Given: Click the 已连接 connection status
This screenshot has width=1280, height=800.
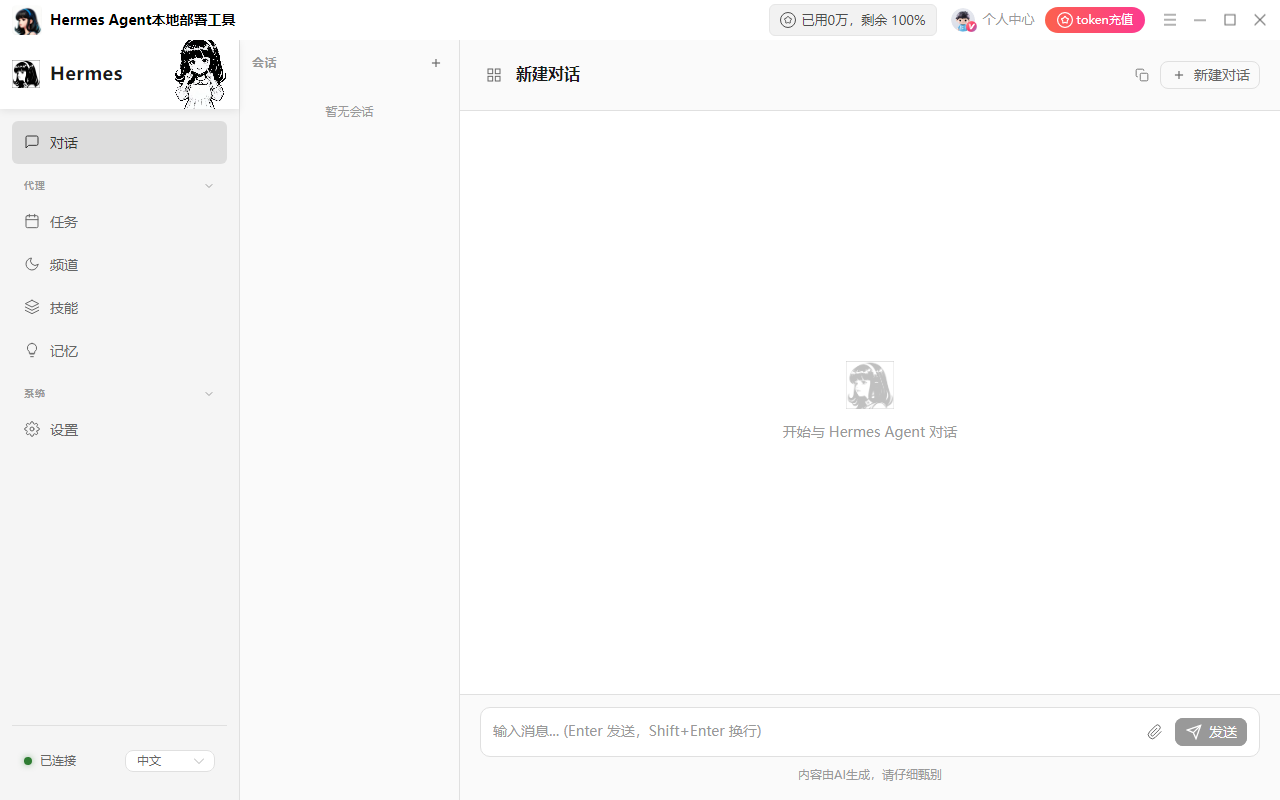Looking at the screenshot, I should coord(58,761).
